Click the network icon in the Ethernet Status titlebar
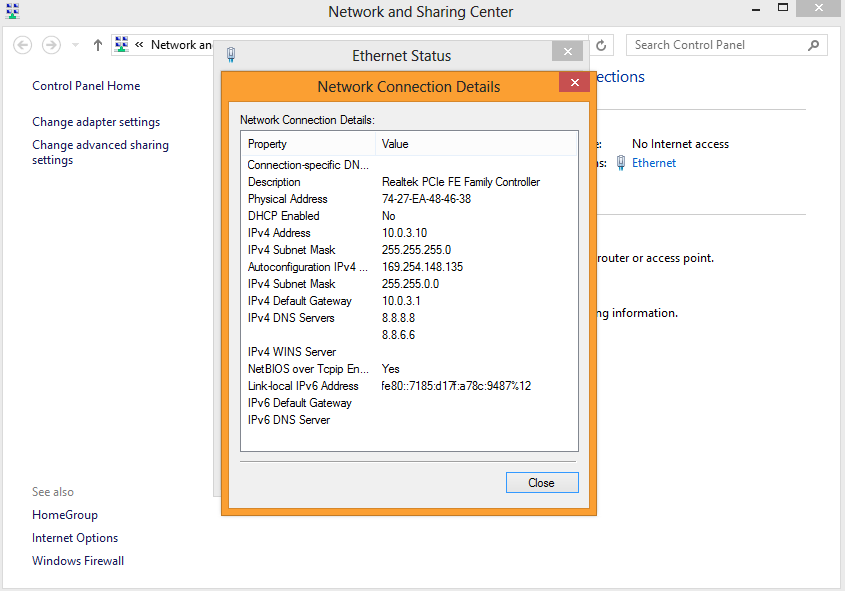 tap(231, 54)
